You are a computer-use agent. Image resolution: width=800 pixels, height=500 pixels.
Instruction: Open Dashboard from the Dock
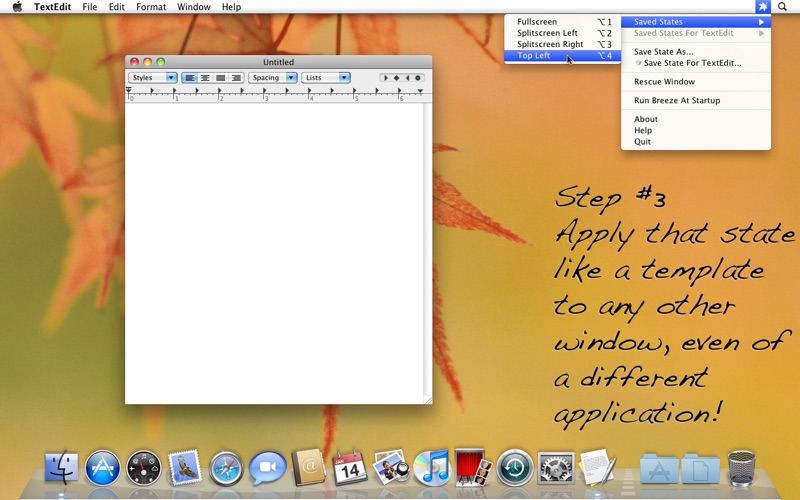tap(143, 467)
